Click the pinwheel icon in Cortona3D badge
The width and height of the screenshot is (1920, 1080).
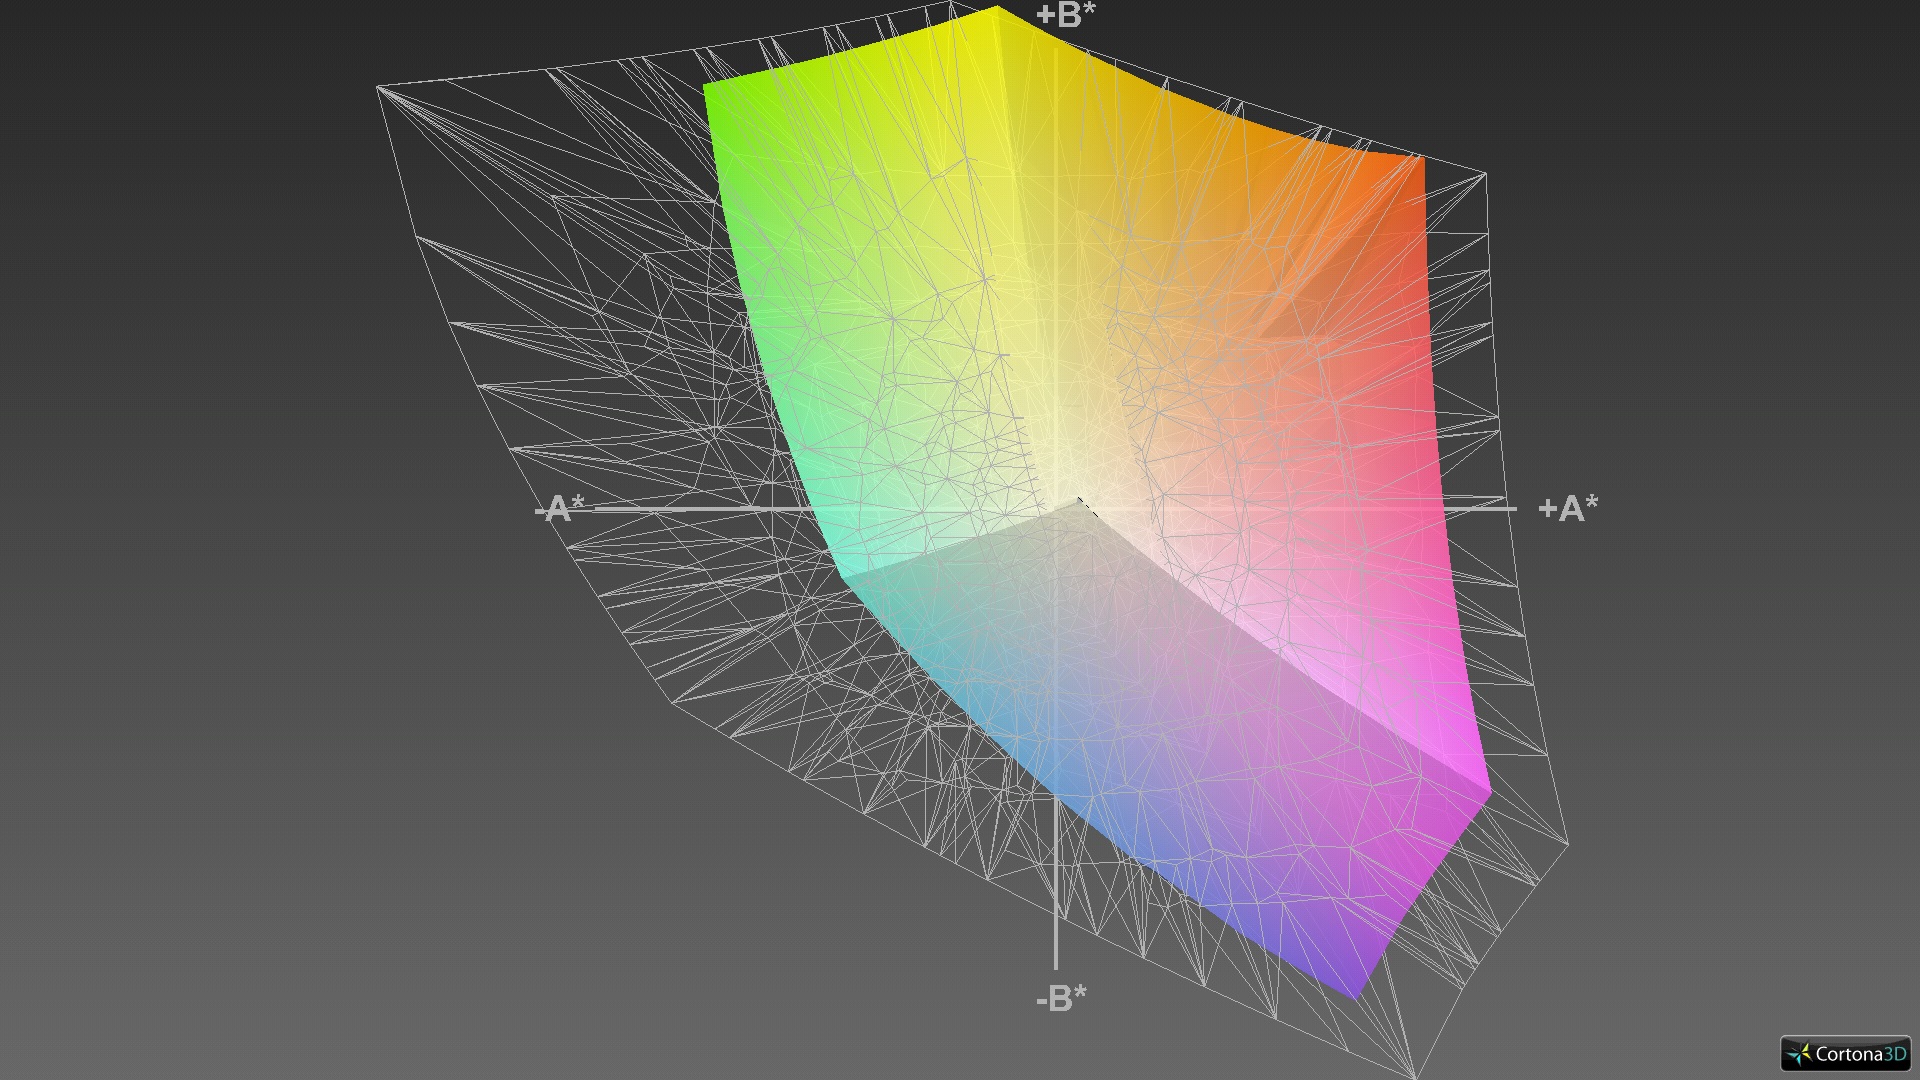pyautogui.click(x=1800, y=1054)
